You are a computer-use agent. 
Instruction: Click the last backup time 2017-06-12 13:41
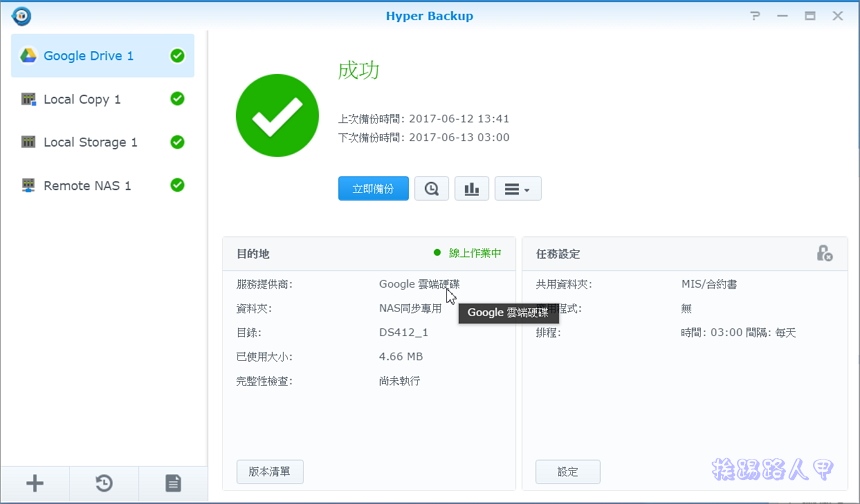click(x=459, y=118)
